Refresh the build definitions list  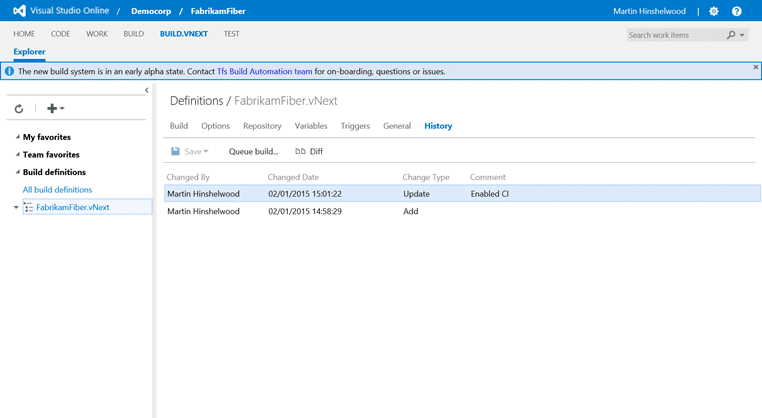[x=19, y=108]
